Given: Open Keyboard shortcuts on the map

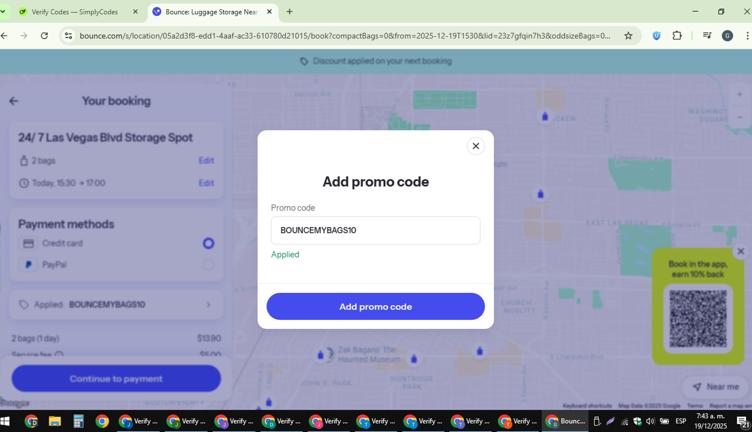Looking at the screenshot, I should click(x=587, y=406).
